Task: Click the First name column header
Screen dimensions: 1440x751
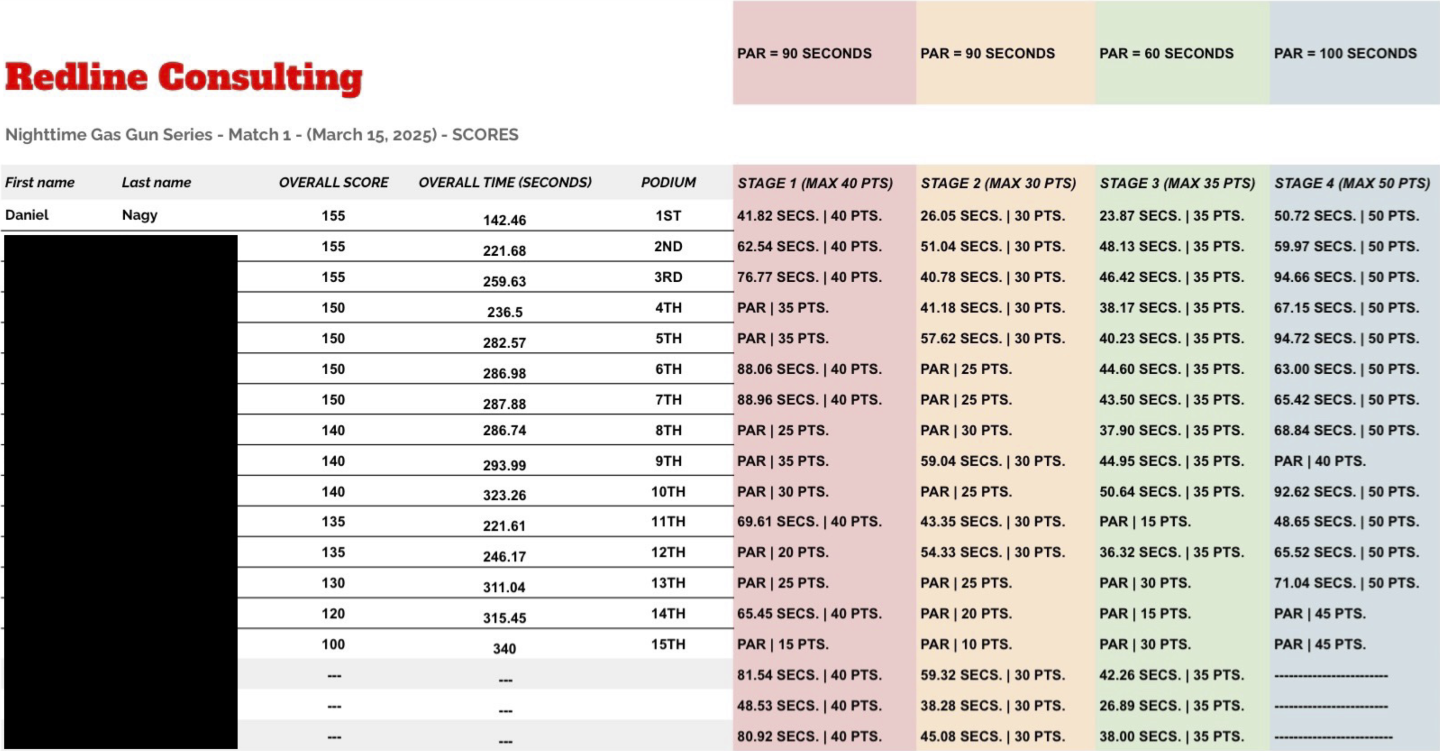Action: point(40,183)
